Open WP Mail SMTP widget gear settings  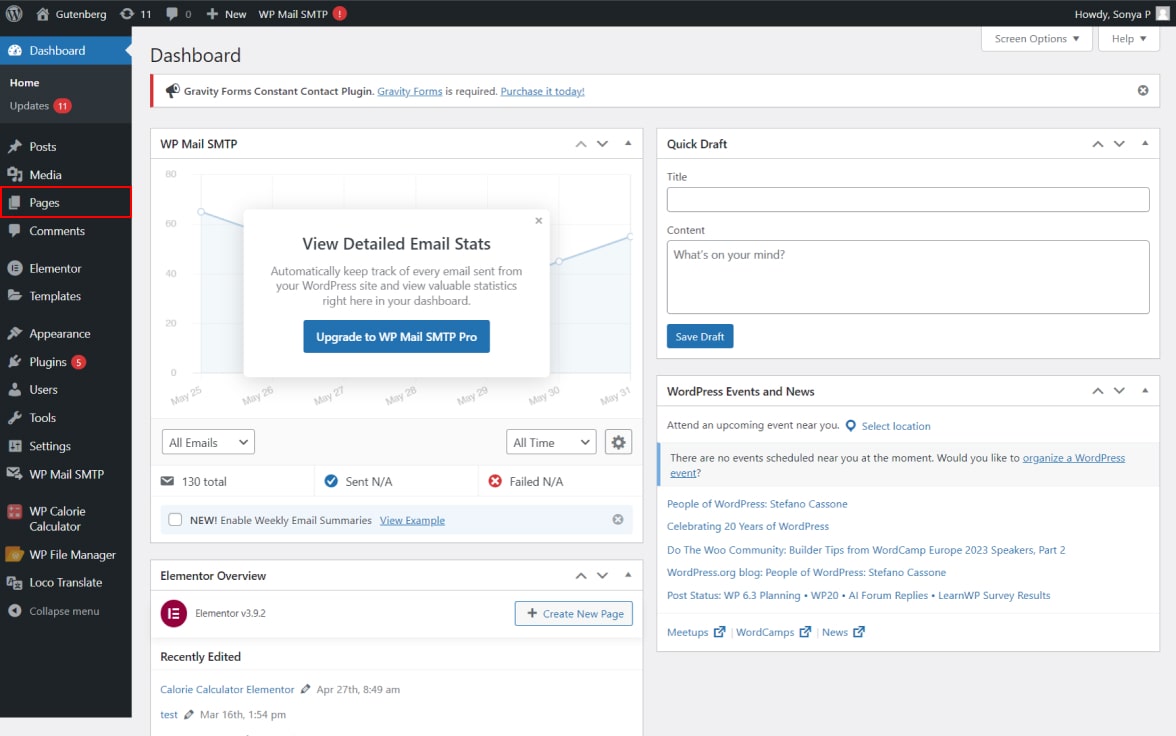[x=618, y=443]
